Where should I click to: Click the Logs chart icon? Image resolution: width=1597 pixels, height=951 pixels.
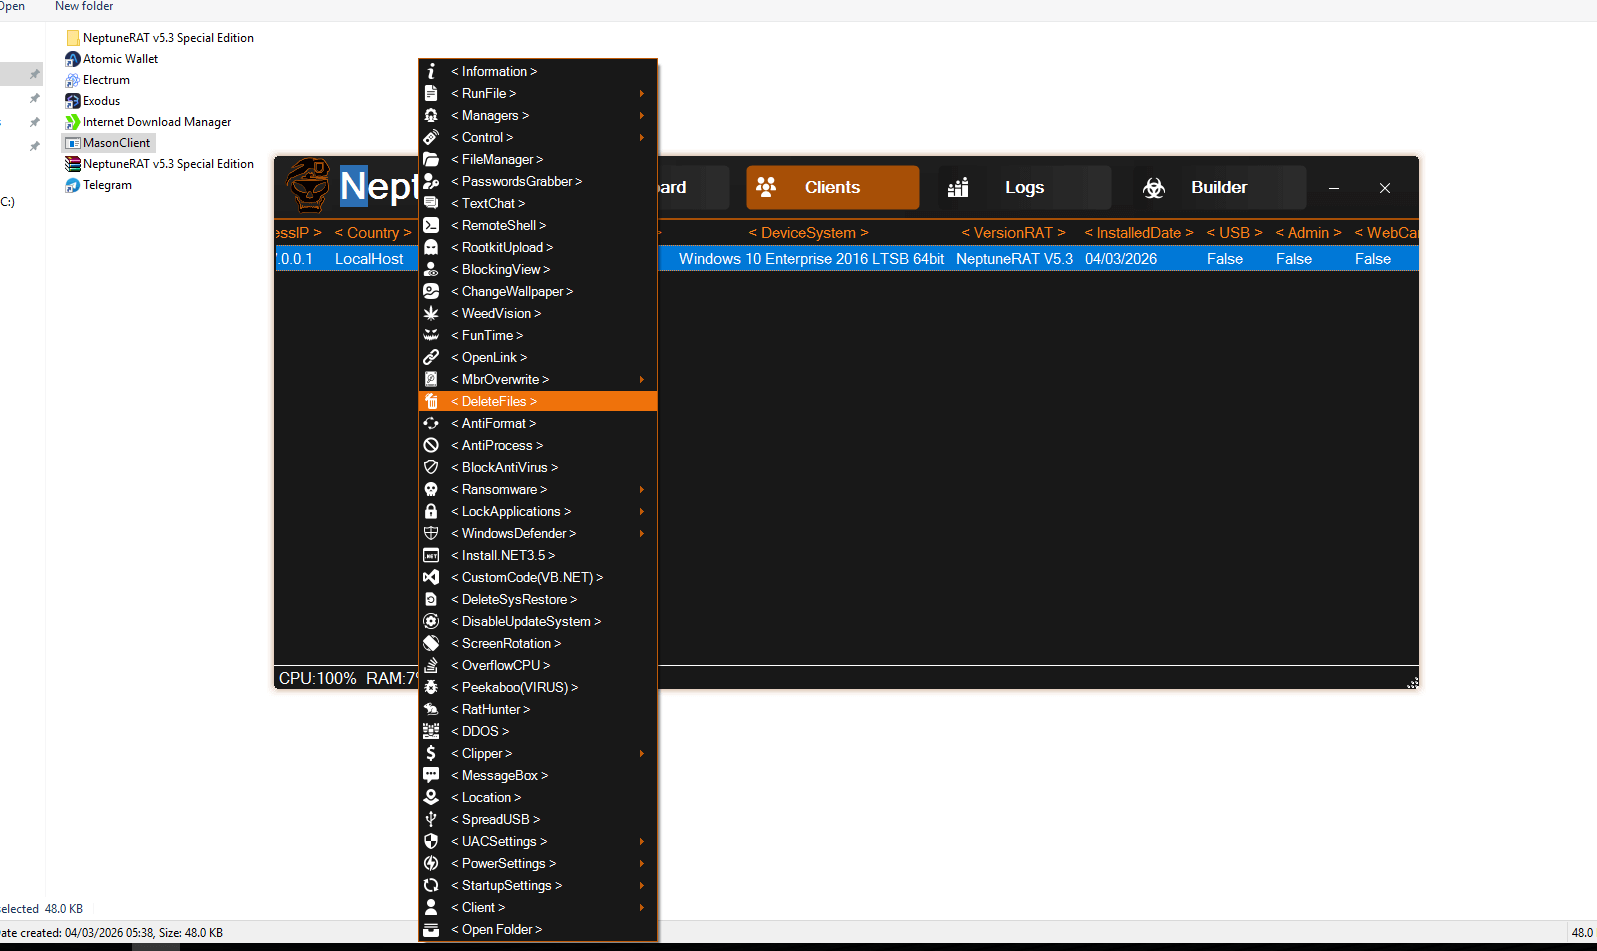[958, 188]
